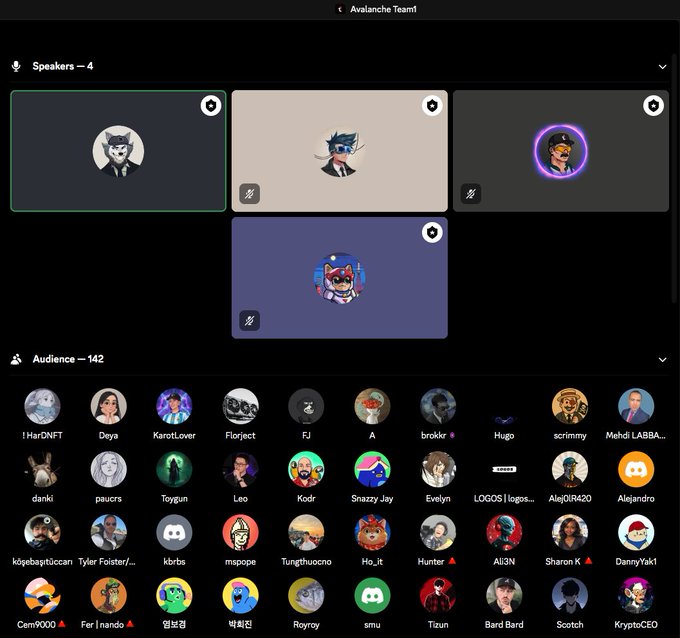Open 염보경 audience member avatar
680x638 pixels.
[174, 595]
